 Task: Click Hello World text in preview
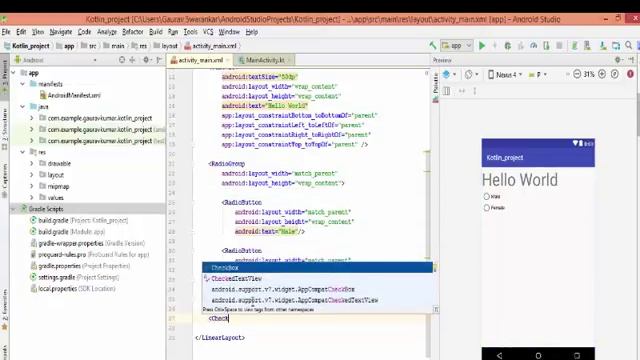pyautogui.click(x=520, y=180)
